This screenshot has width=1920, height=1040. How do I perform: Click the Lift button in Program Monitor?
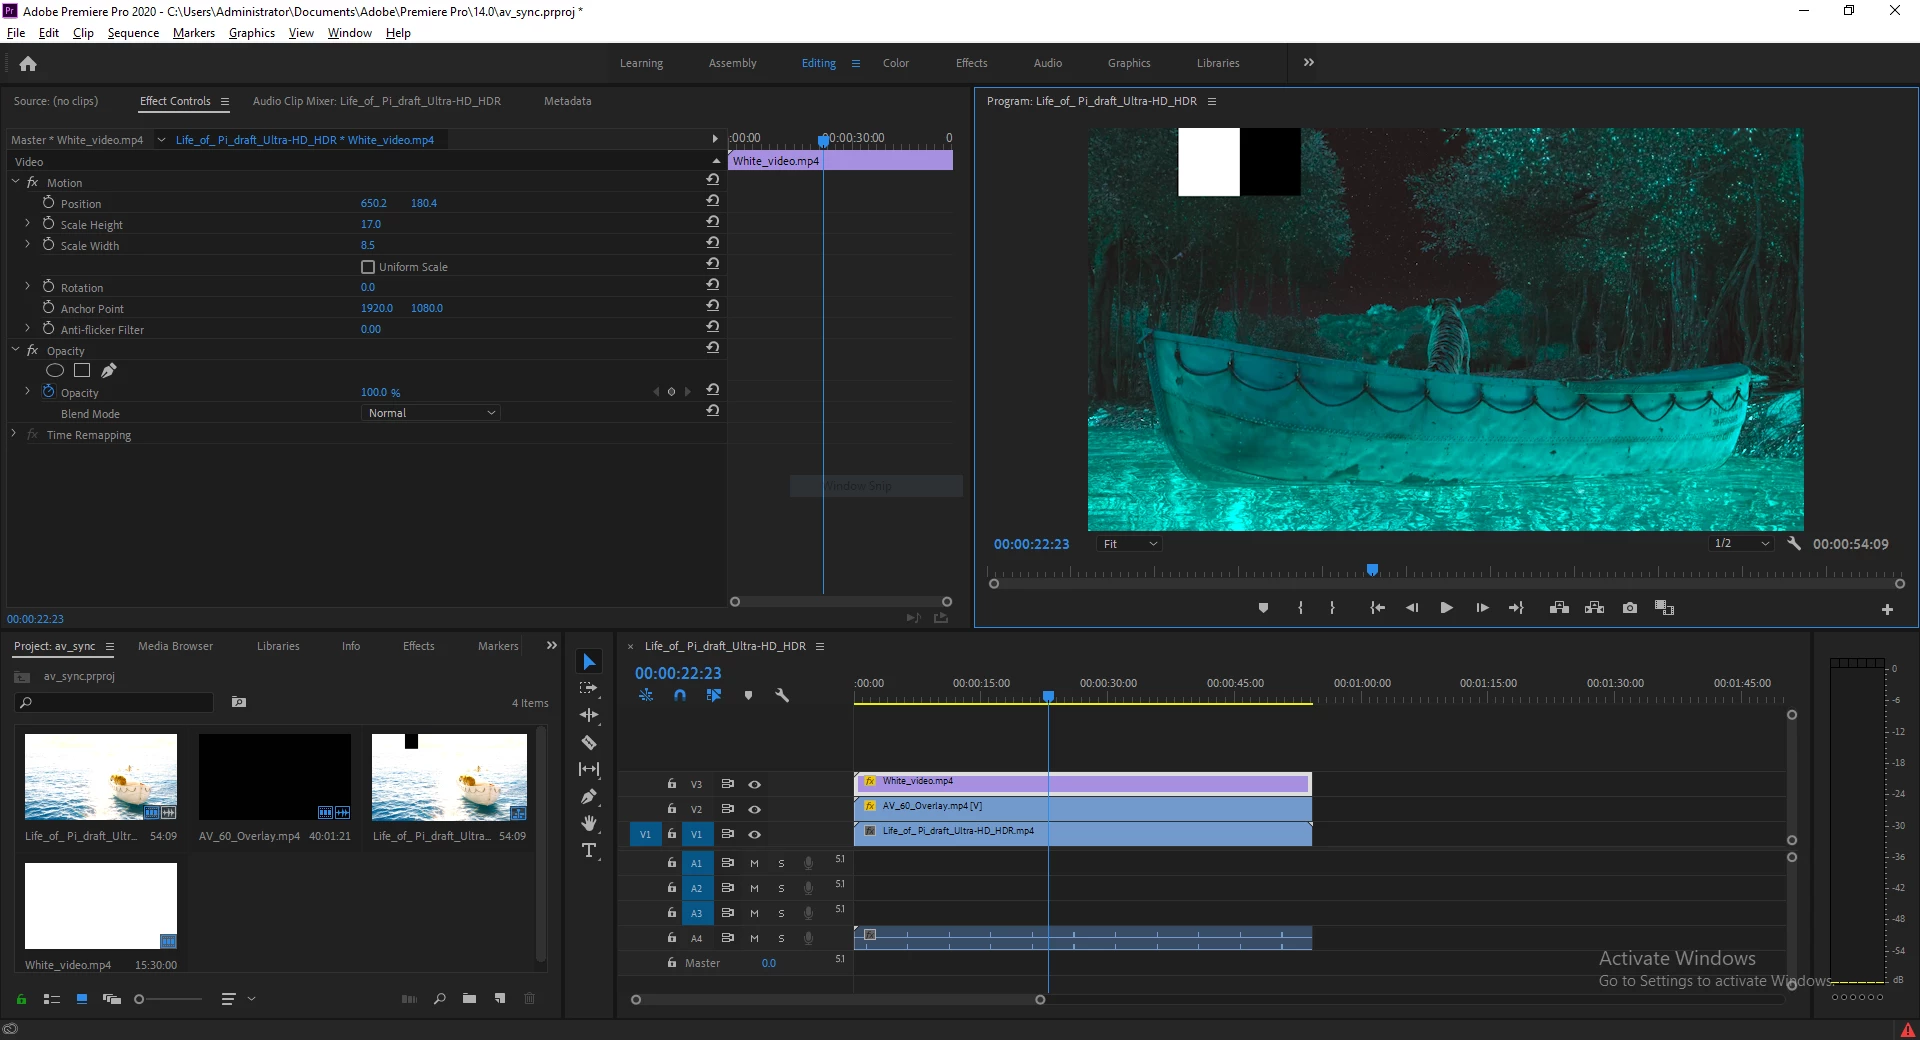pyautogui.click(x=1559, y=608)
